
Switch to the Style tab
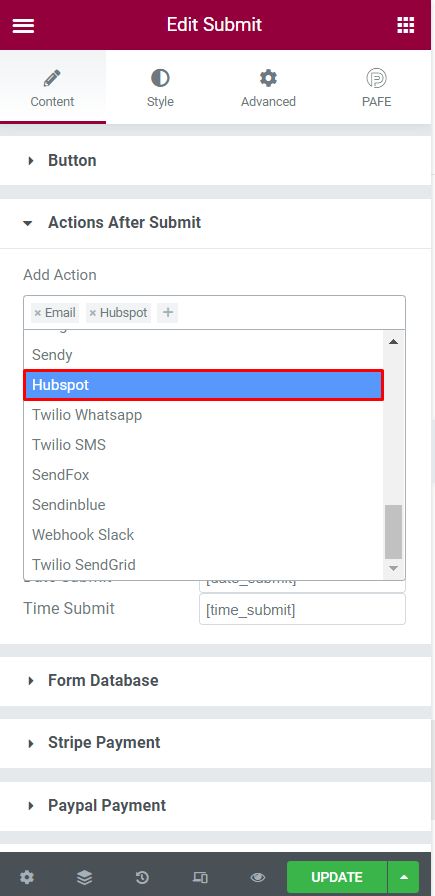point(160,88)
